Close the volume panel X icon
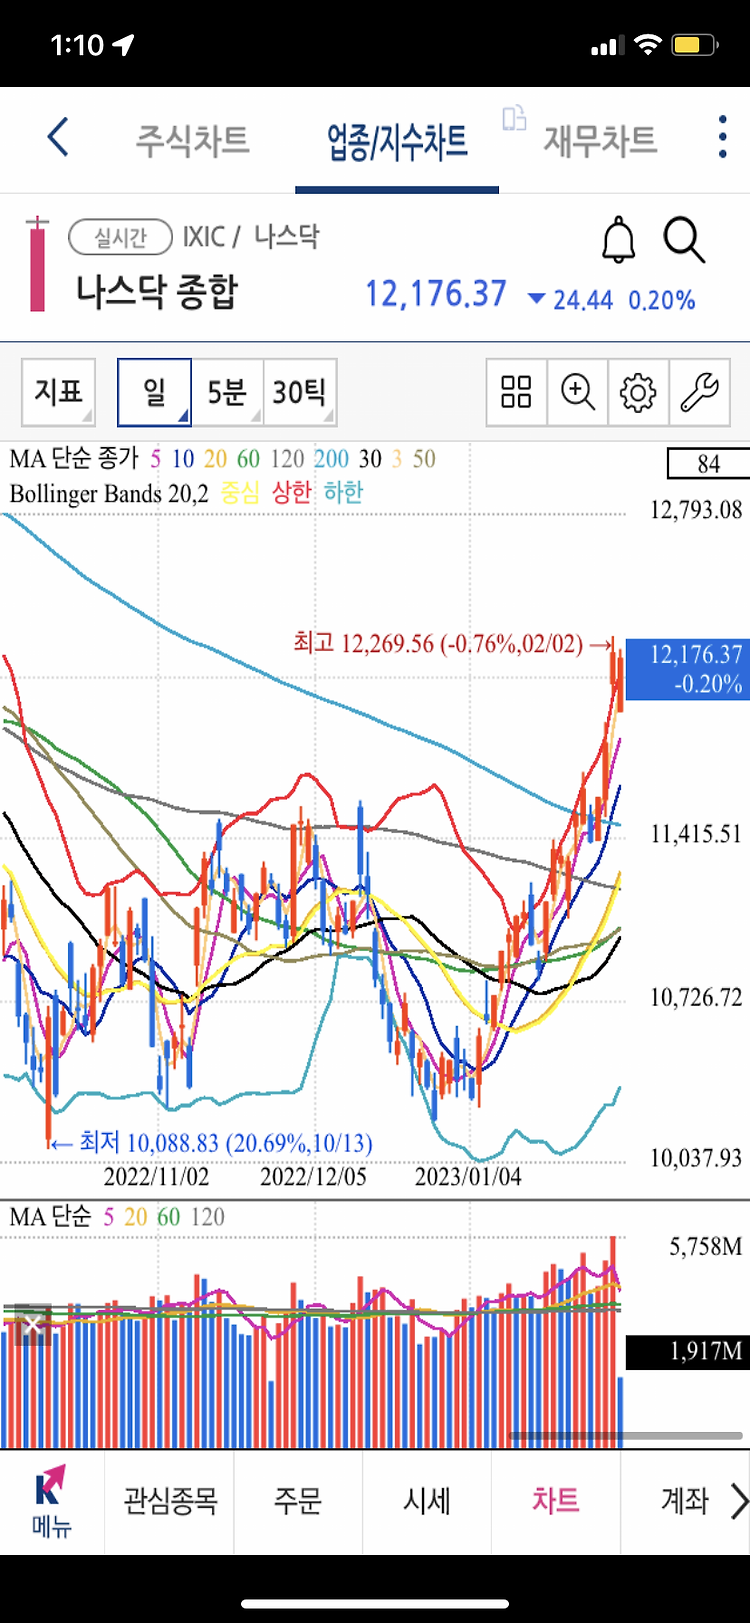 [x=32, y=1326]
